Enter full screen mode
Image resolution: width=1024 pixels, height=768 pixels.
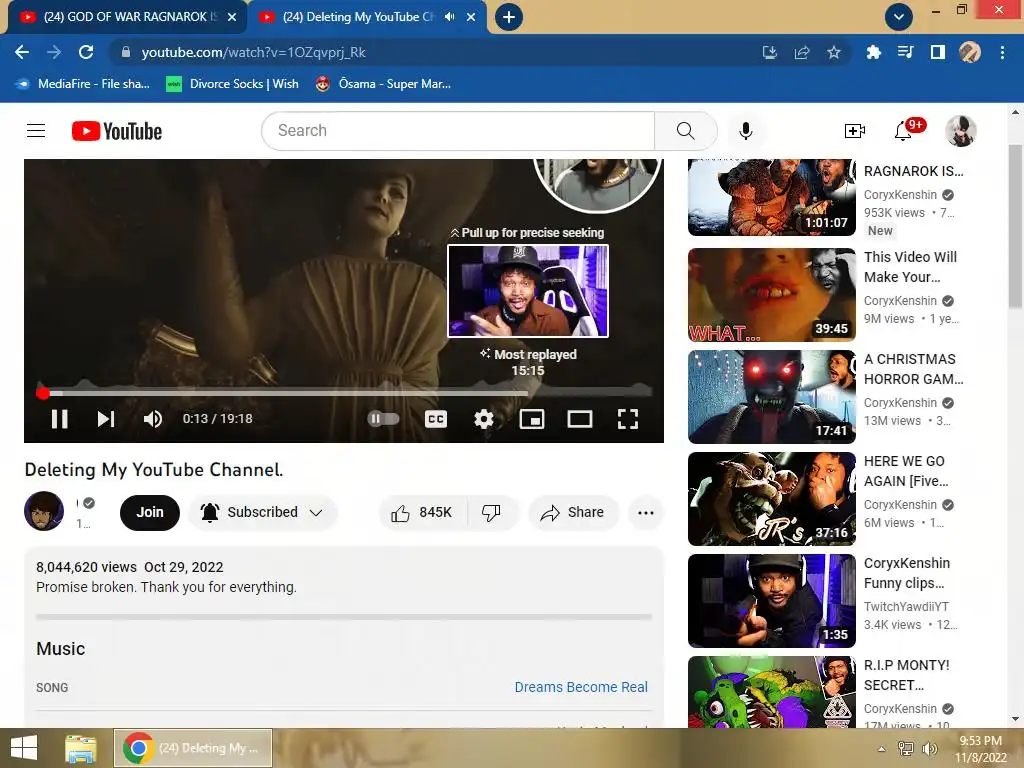(x=628, y=419)
